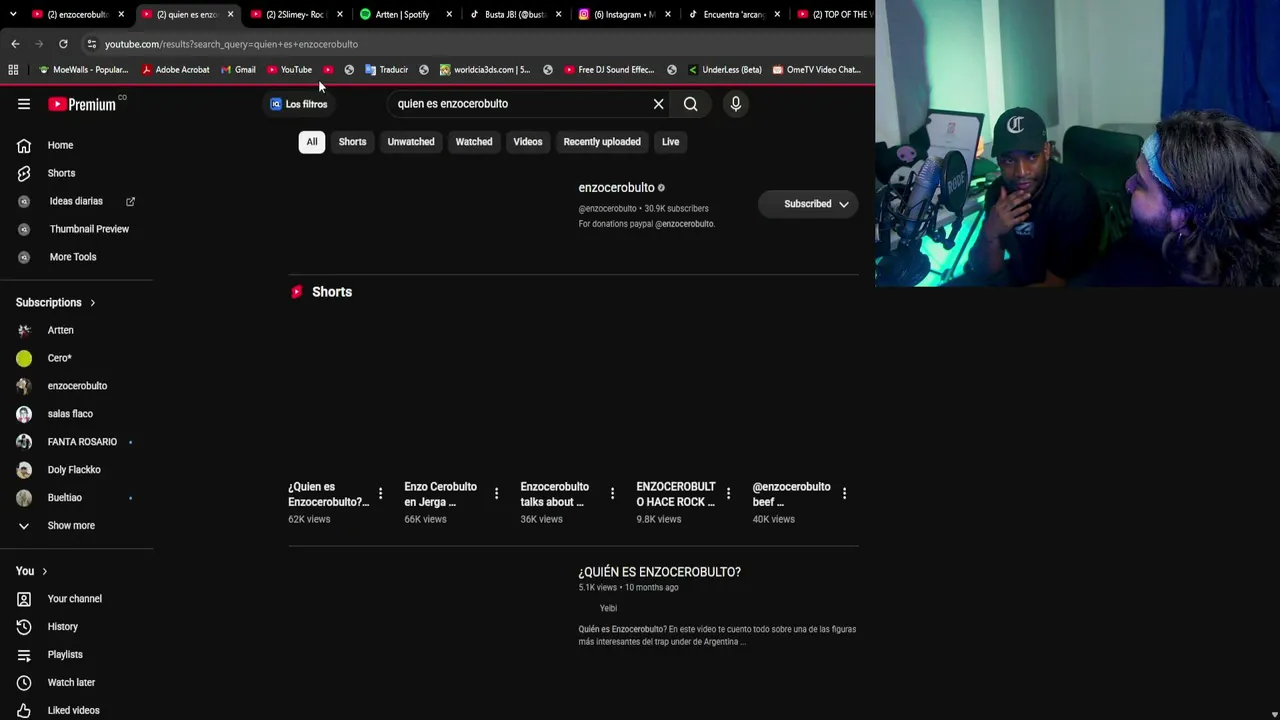Open the Watch later icon

[x=24, y=683]
